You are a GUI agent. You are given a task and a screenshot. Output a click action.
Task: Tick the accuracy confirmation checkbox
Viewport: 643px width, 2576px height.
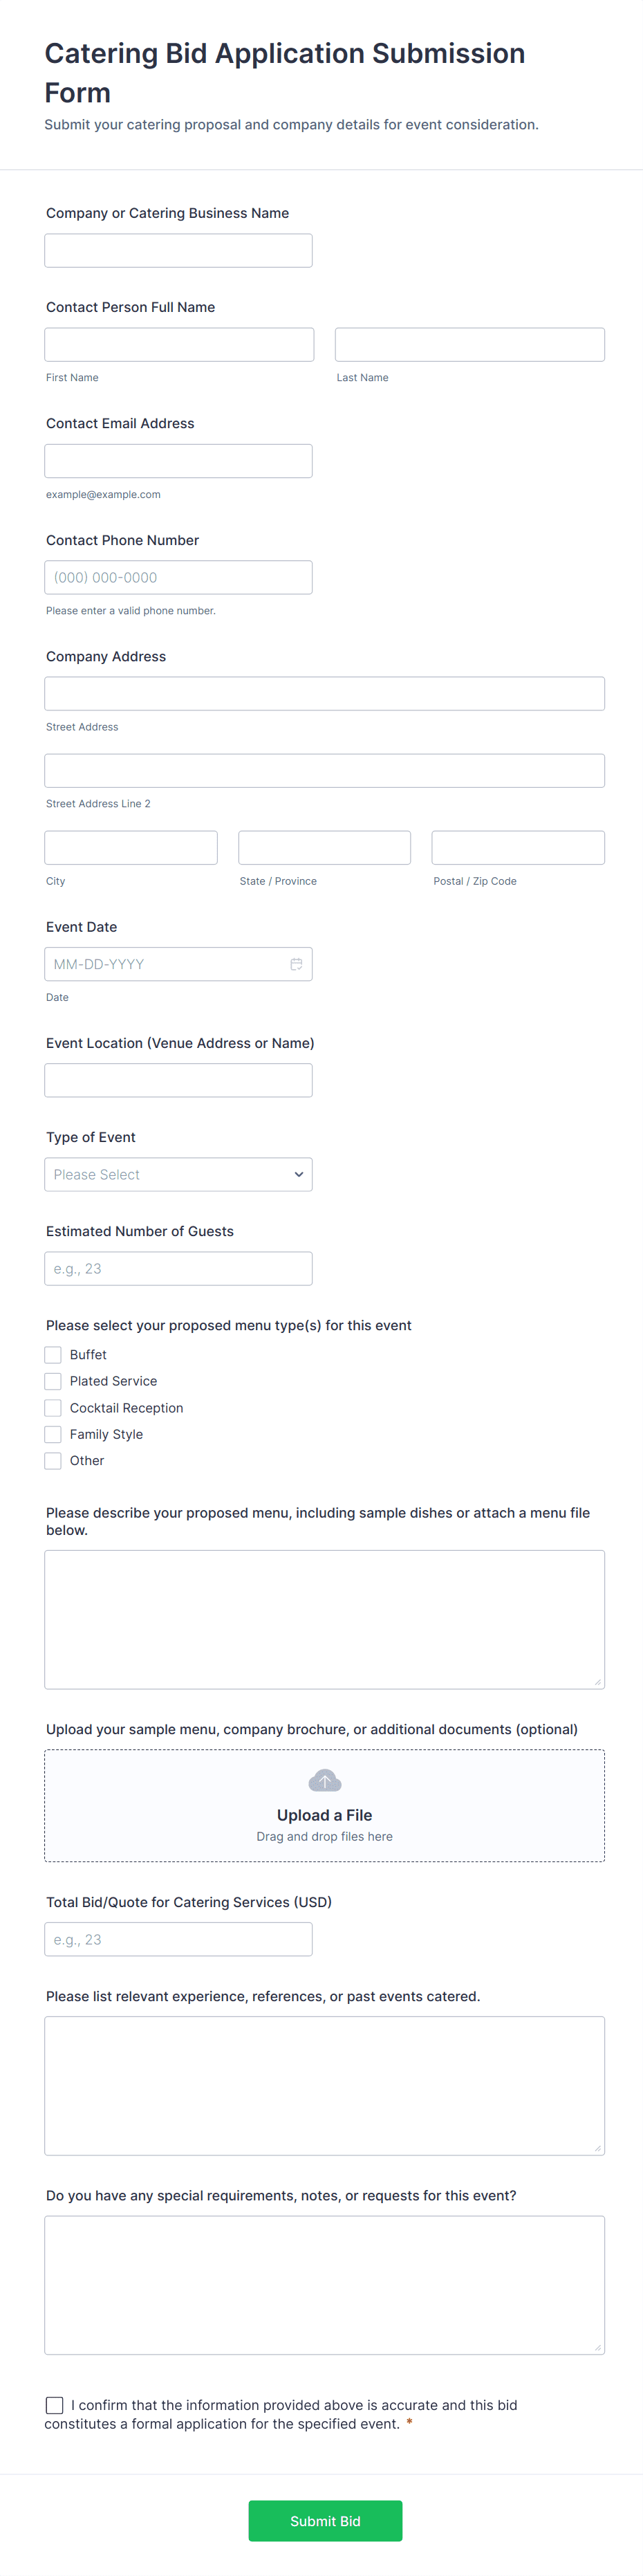pos(55,2405)
